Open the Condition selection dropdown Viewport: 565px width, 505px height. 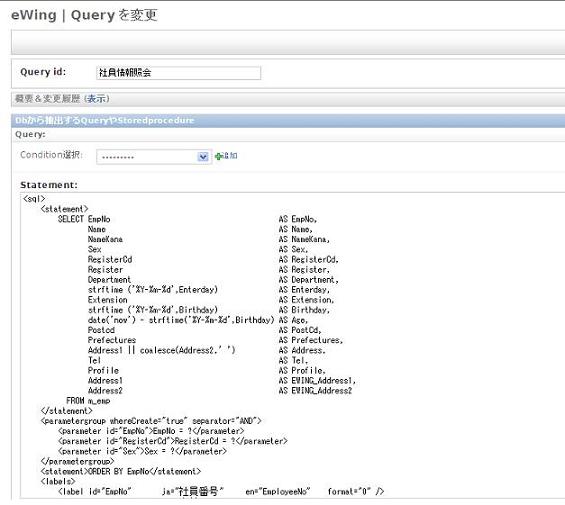point(154,157)
